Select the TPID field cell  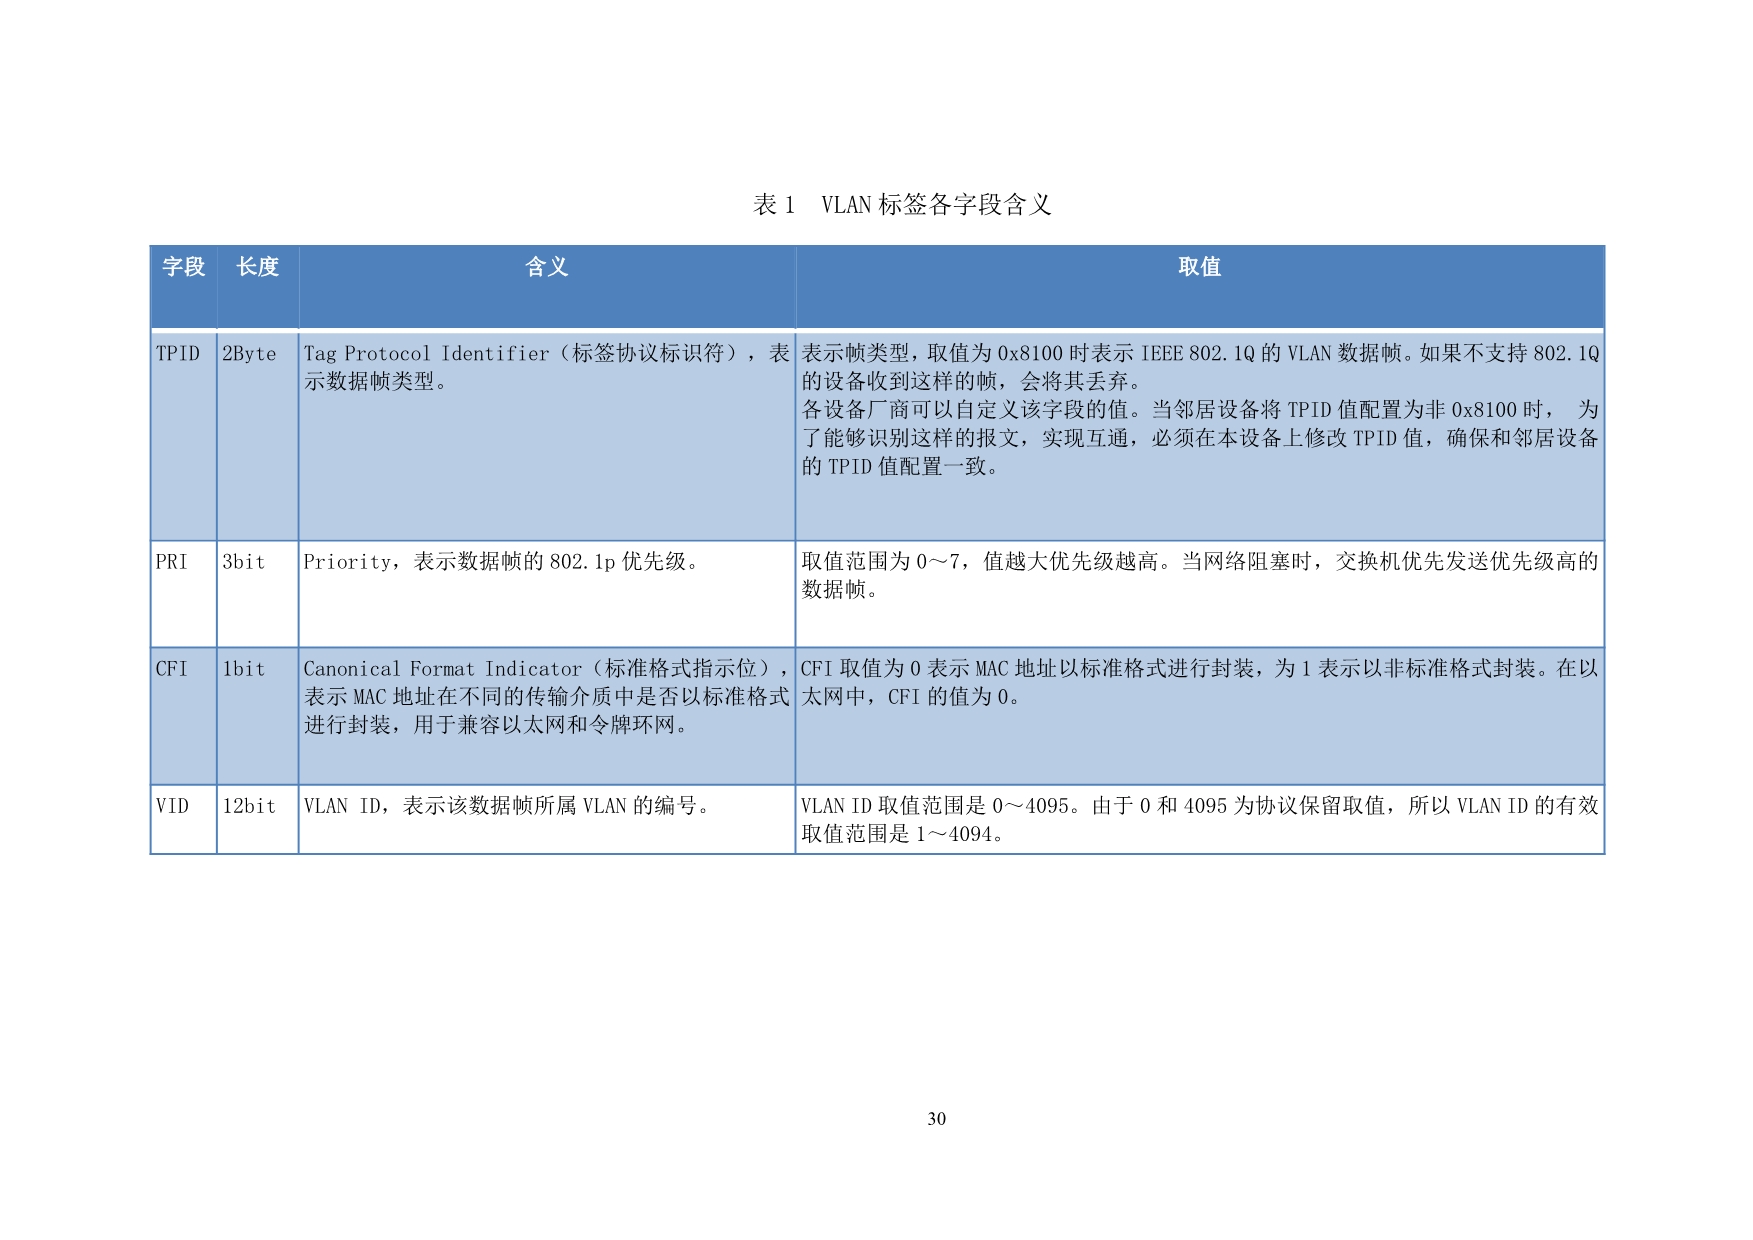click(178, 354)
